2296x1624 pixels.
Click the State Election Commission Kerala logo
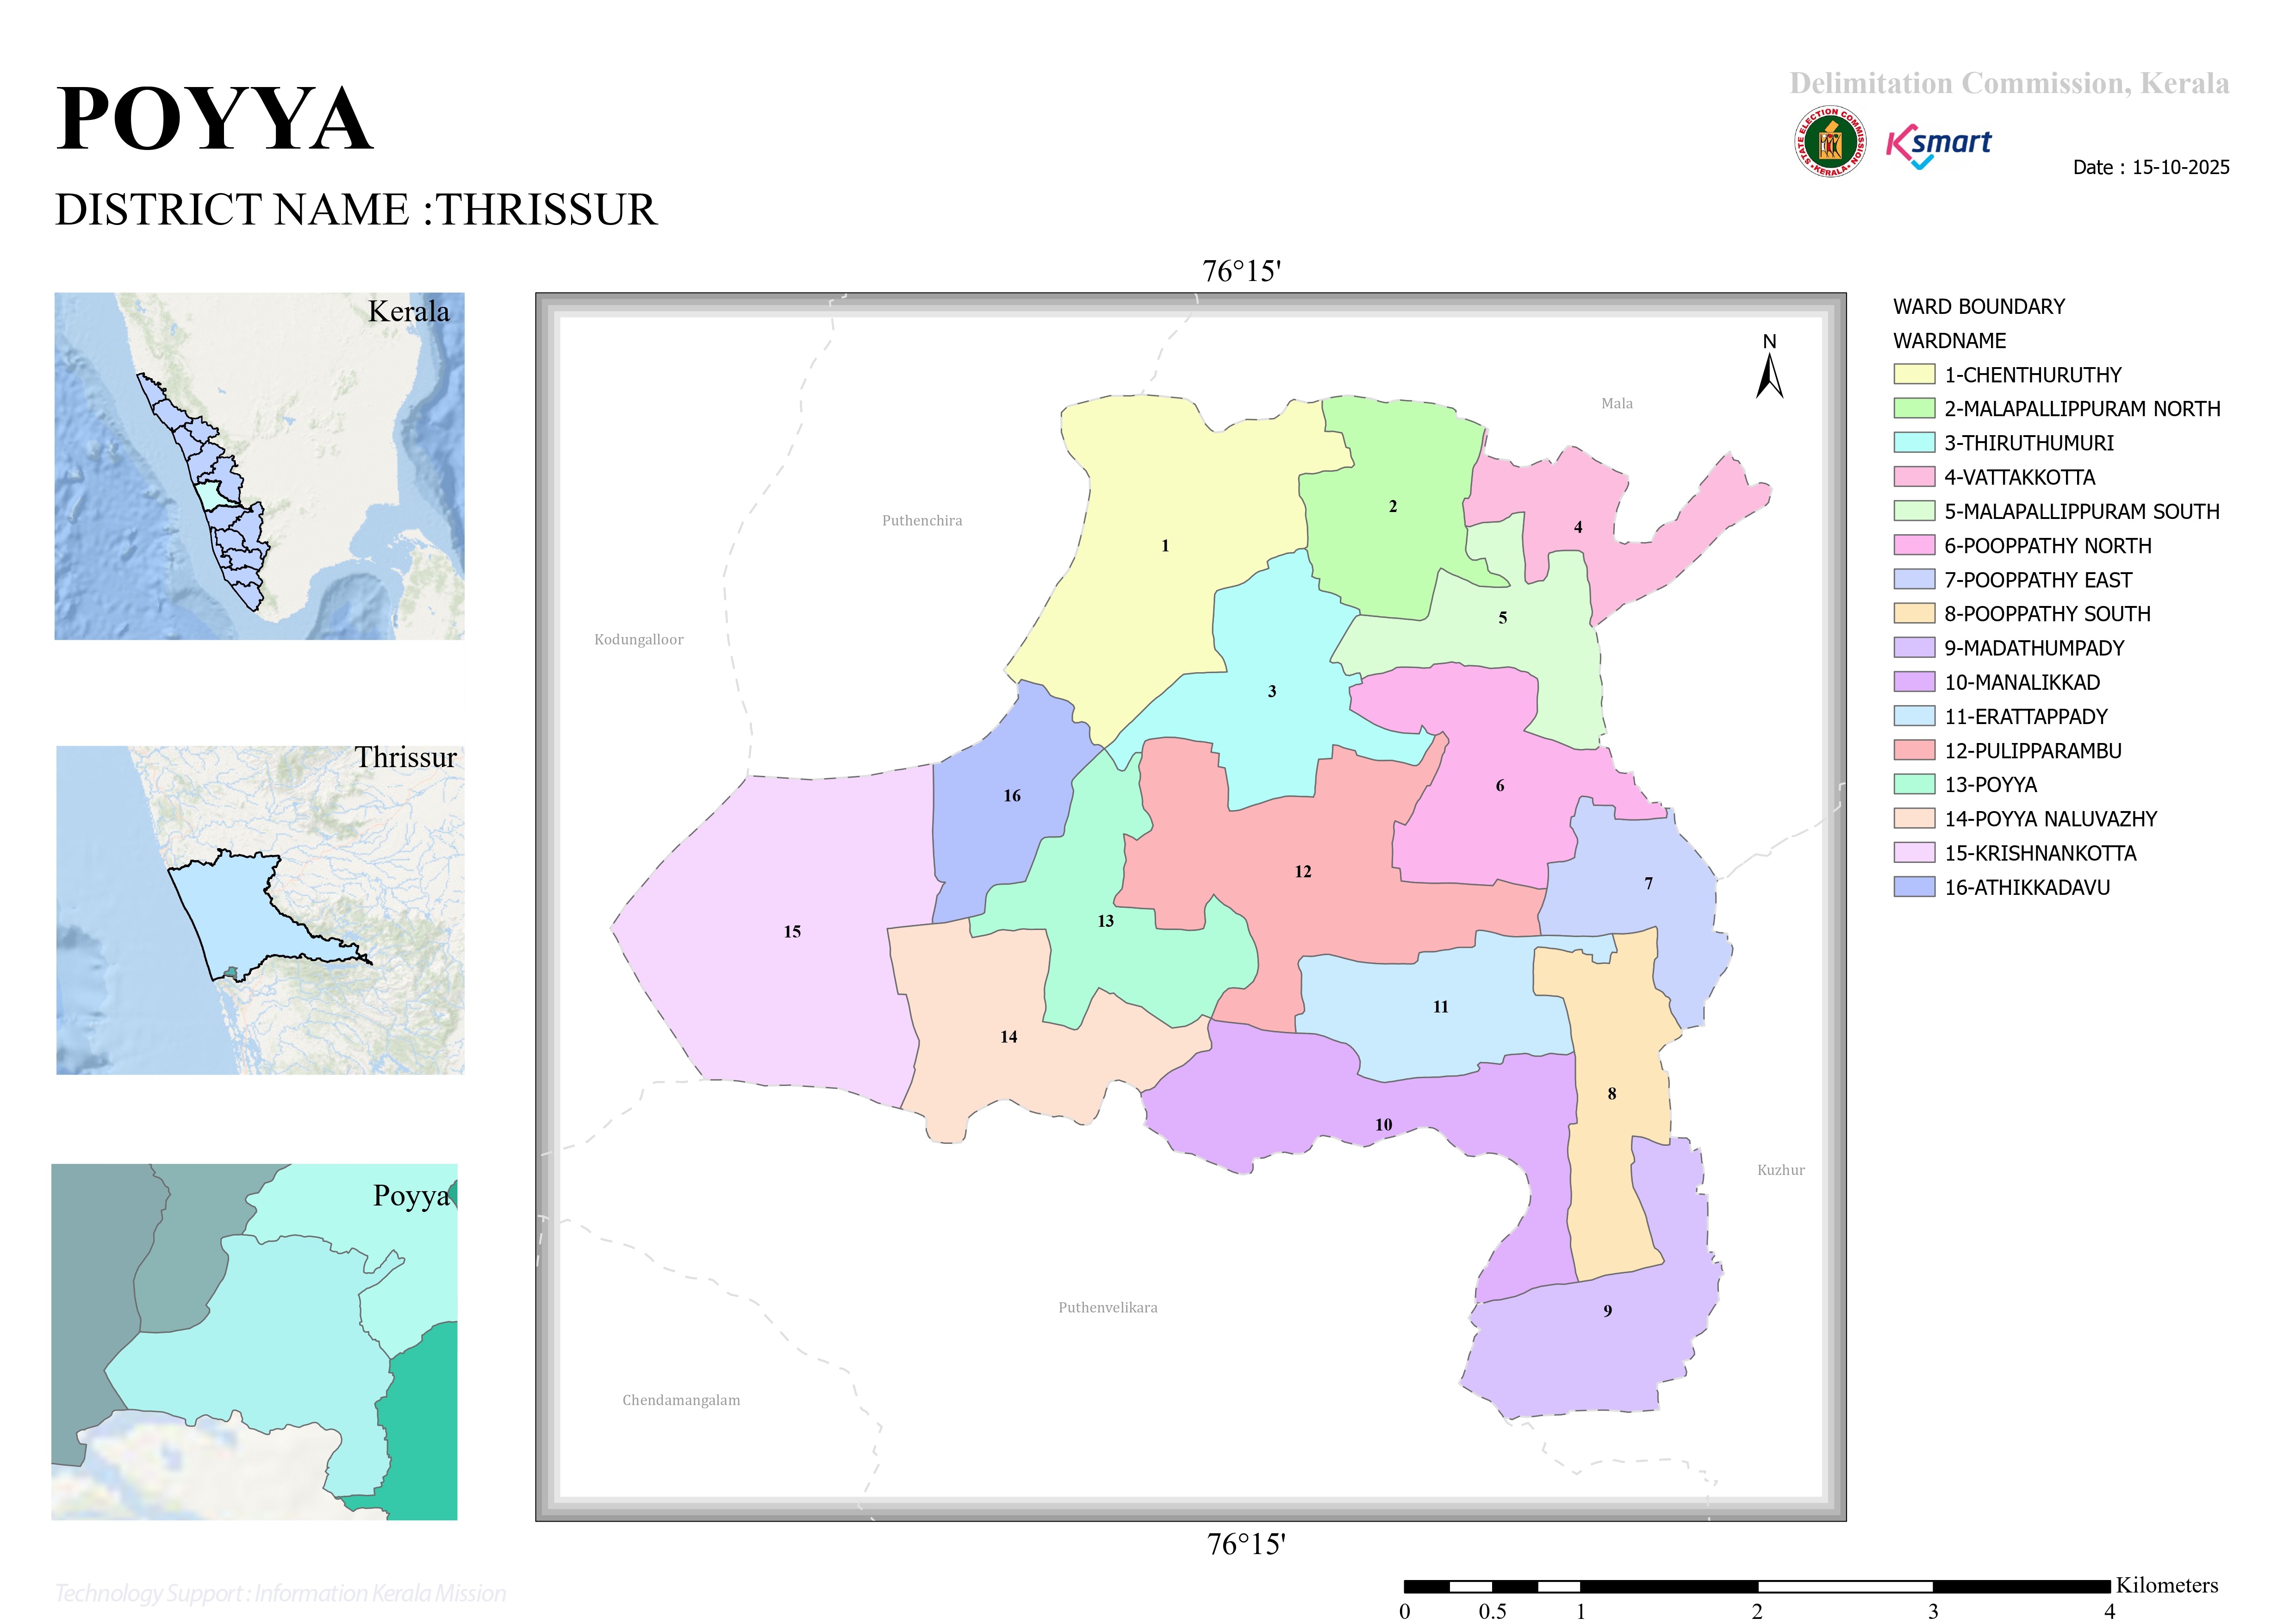(1829, 142)
